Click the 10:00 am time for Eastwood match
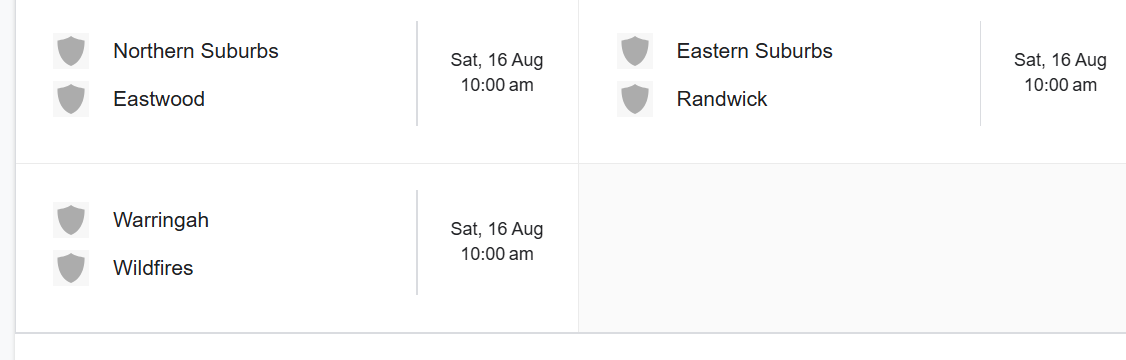 (x=497, y=85)
